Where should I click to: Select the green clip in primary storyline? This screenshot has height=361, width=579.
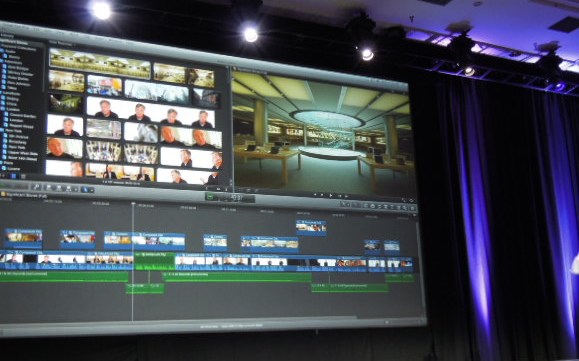point(154,261)
